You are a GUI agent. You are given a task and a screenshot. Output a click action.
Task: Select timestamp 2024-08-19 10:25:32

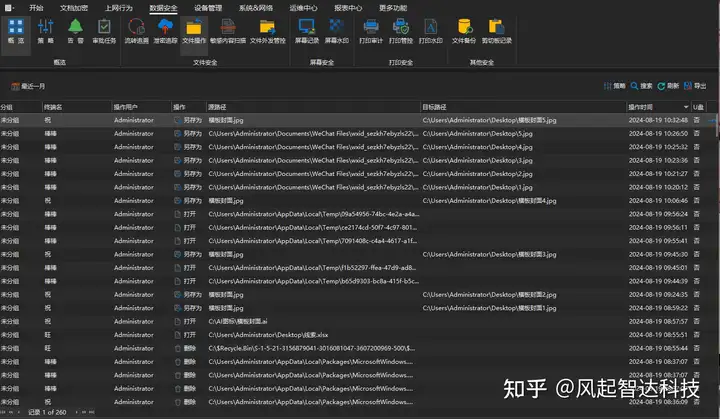click(658, 147)
